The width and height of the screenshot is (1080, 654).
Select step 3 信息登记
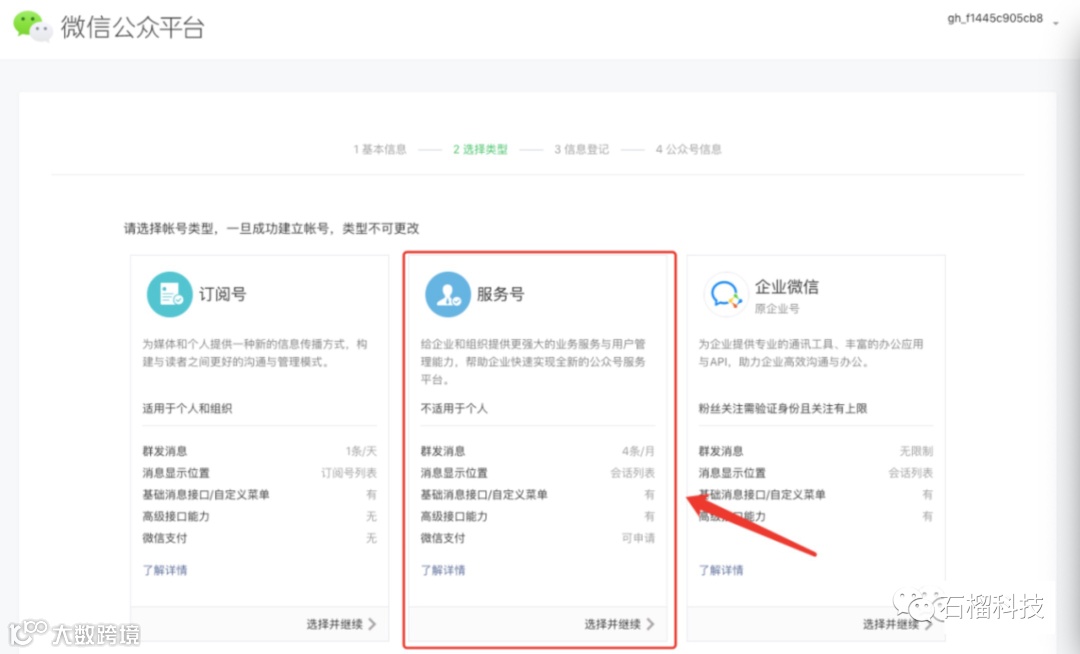coord(582,149)
